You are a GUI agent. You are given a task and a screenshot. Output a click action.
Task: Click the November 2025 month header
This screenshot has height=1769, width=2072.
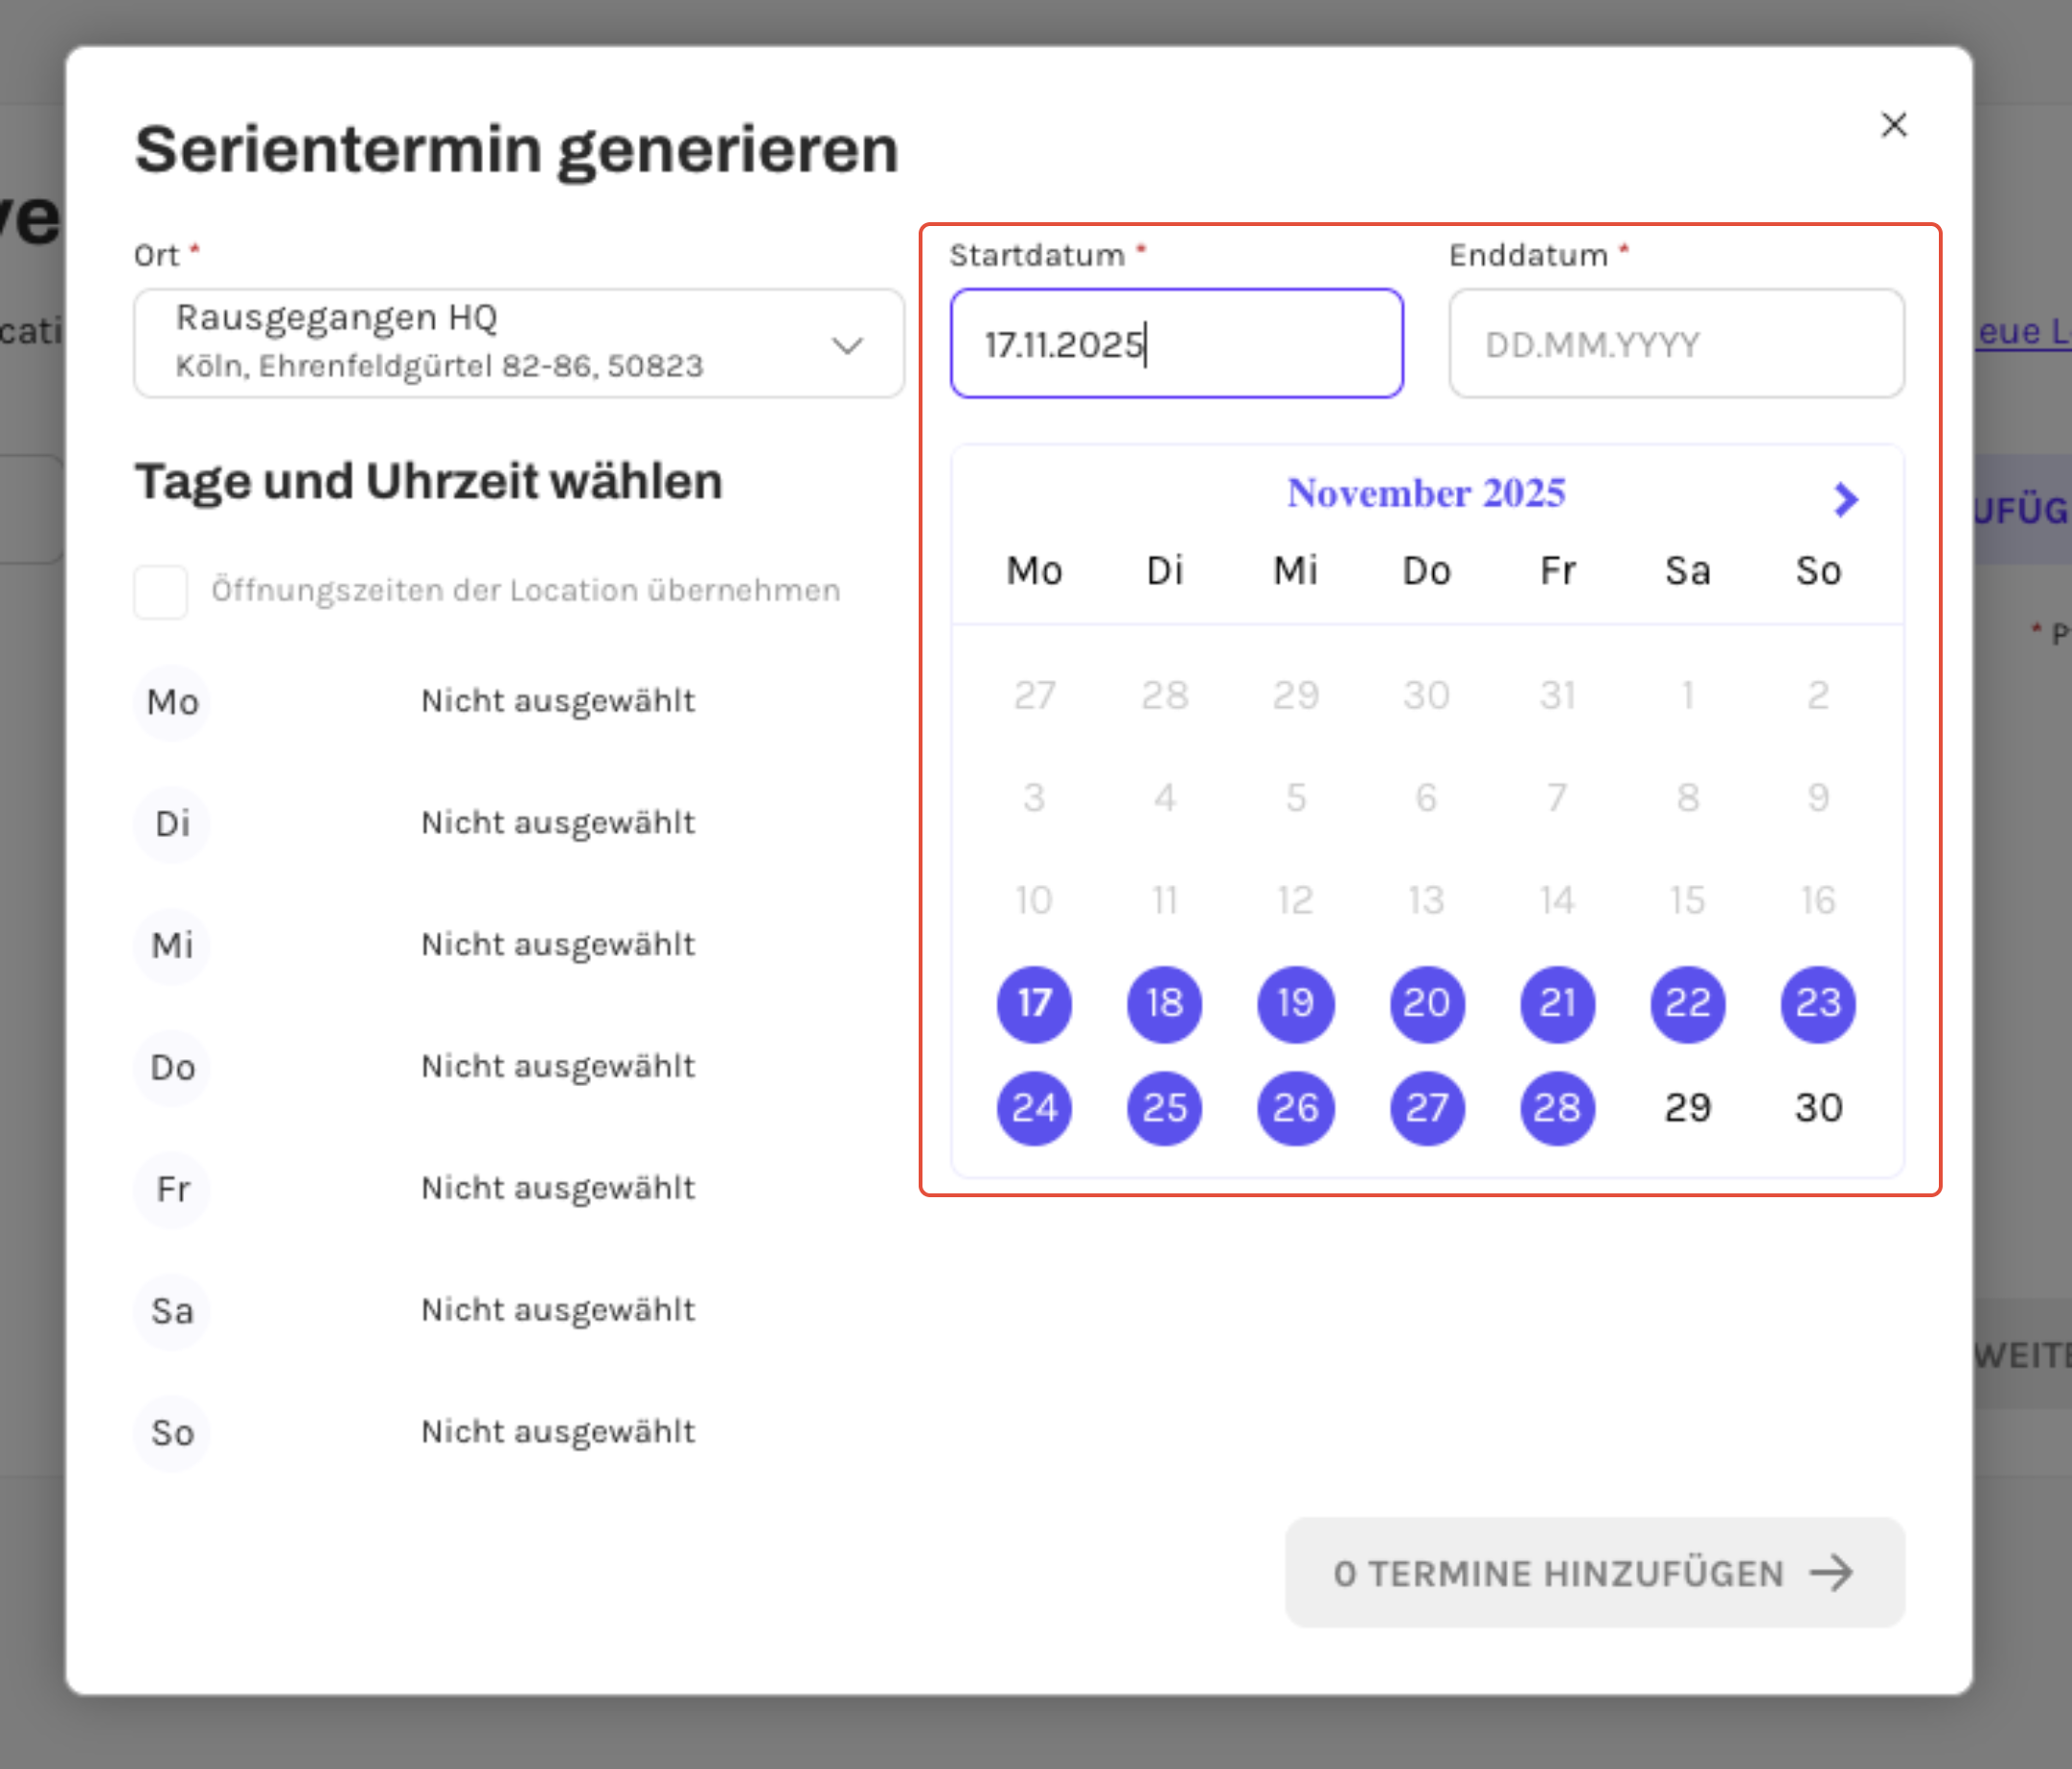pyautogui.click(x=1425, y=493)
